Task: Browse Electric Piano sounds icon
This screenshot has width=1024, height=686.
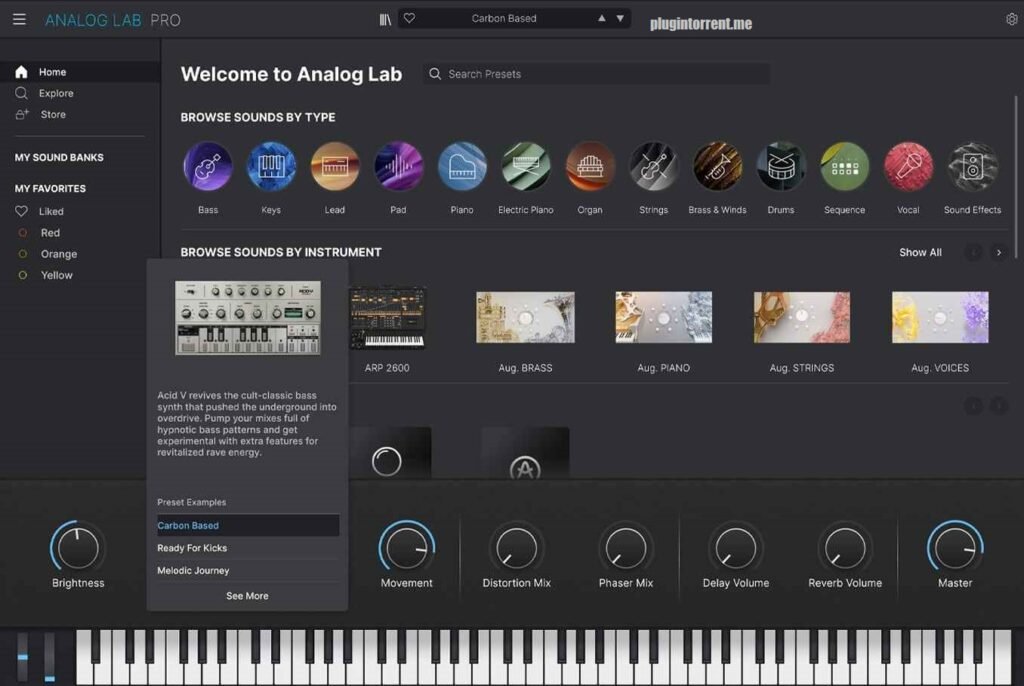Action: 526,167
